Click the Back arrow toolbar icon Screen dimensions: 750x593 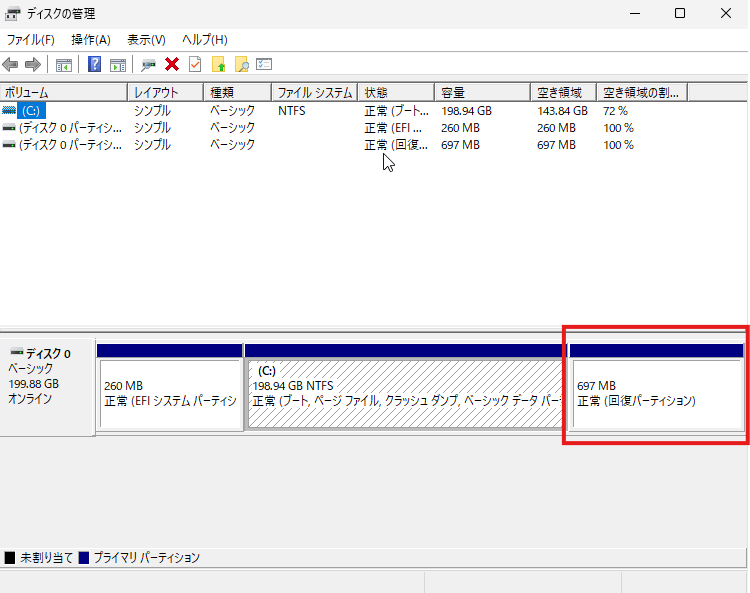[x=11, y=64]
